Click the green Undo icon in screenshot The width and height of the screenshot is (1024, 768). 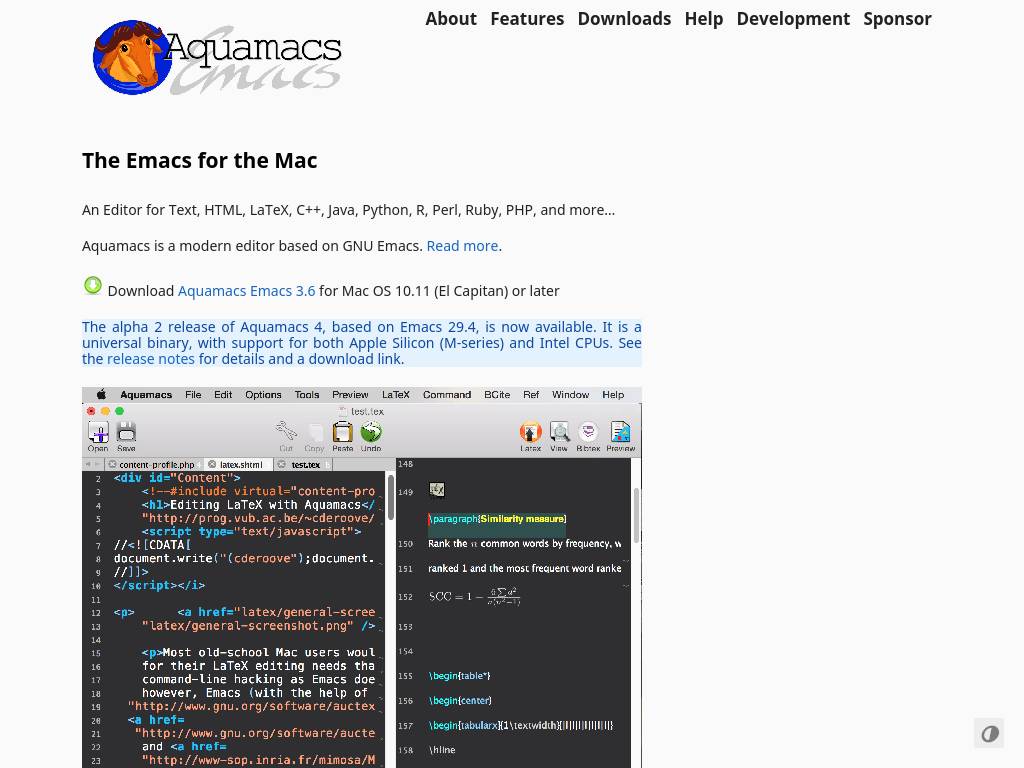371,436
